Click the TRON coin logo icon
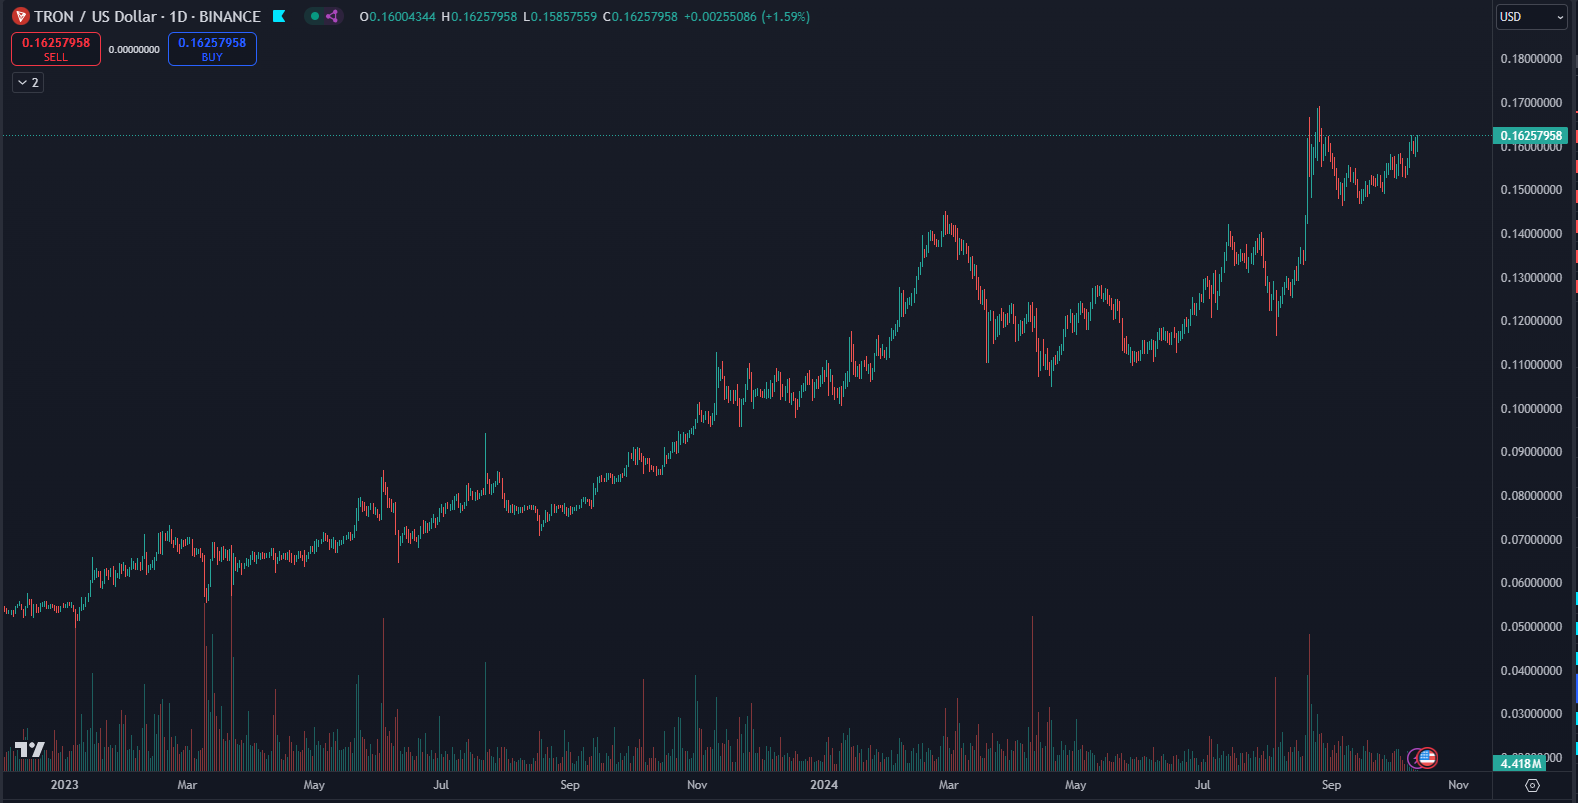Viewport: 1578px width, 803px height. [20, 17]
